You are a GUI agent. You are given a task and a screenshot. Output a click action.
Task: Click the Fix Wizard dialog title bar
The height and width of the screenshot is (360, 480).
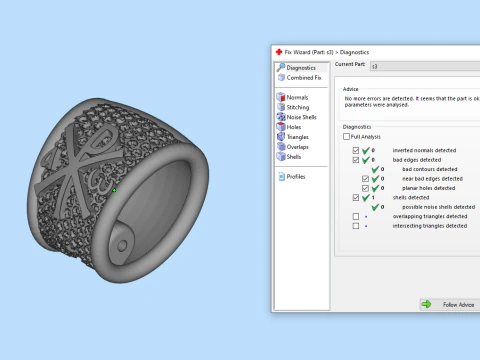(376, 52)
